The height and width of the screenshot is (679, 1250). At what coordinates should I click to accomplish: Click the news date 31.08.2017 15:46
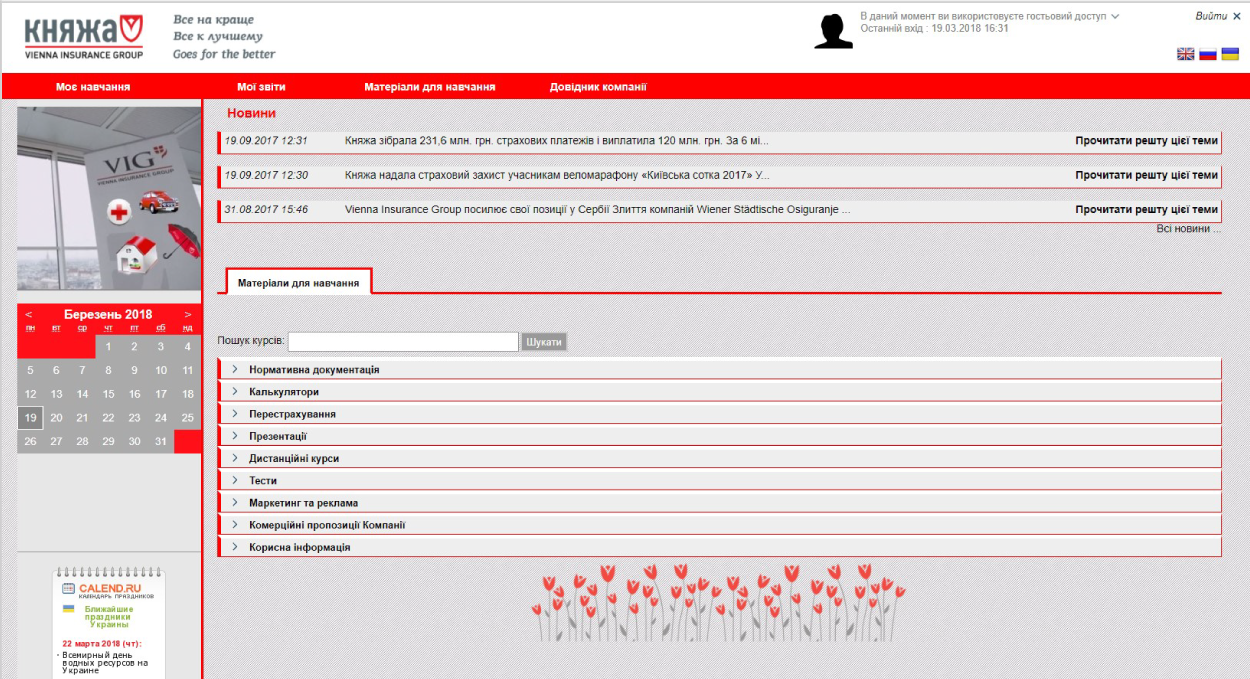pyautogui.click(x=266, y=210)
